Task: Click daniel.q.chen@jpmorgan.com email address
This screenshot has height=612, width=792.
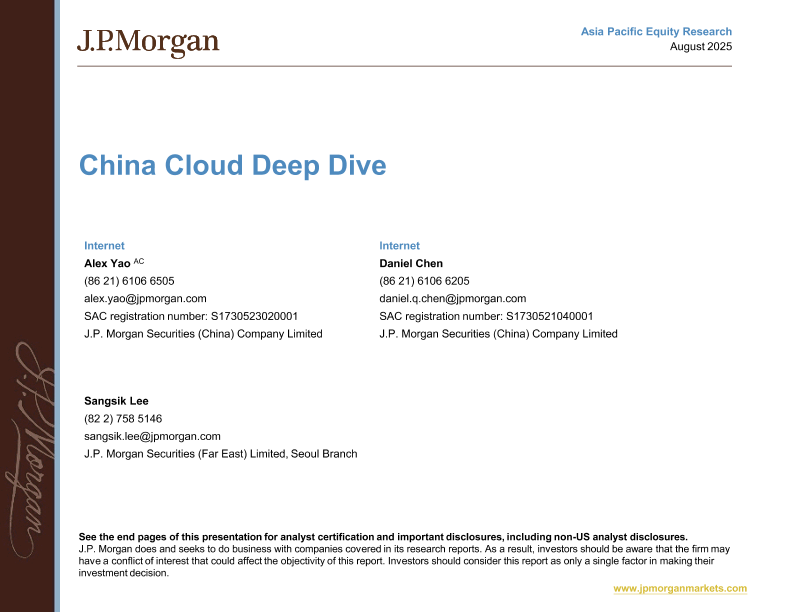Action: (452, 298)
